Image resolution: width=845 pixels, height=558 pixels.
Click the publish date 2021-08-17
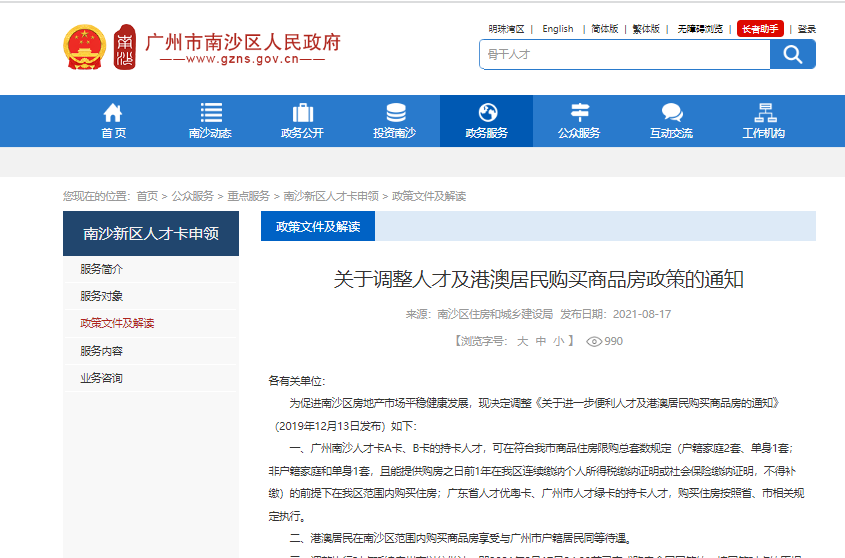point(642,314)
